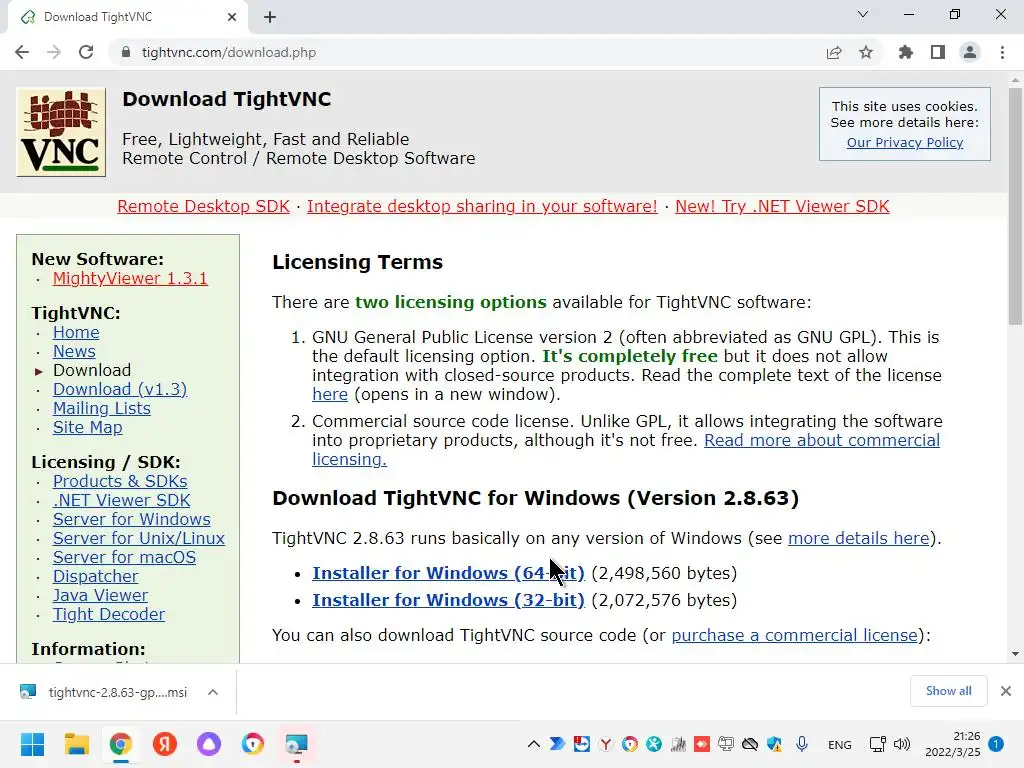
Task: Open Dispatcher sidebar link
Action: pos(95,576)
